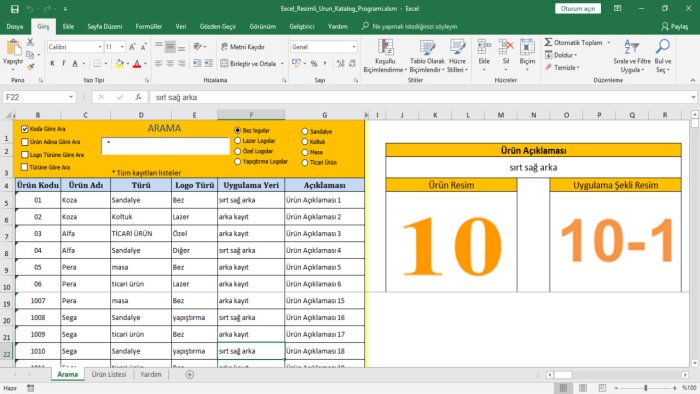Uncheck the Koda Göre Ara checkbox
700x394 pixels.
25,129
